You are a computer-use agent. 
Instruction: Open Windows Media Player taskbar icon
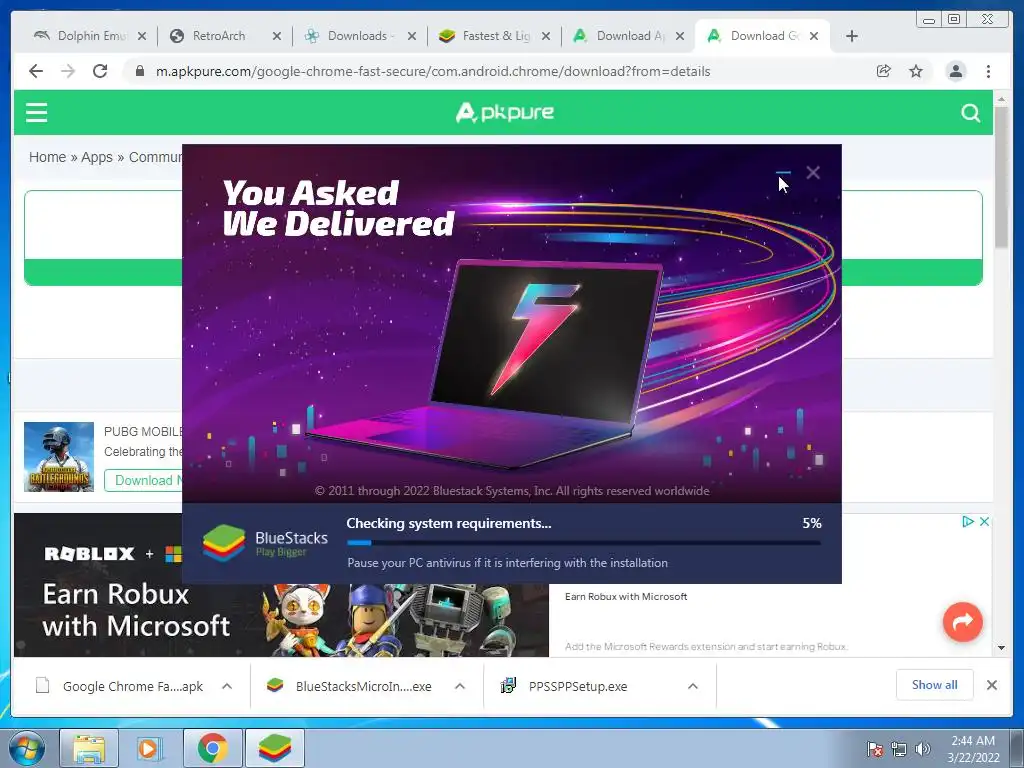pos(149,749)
